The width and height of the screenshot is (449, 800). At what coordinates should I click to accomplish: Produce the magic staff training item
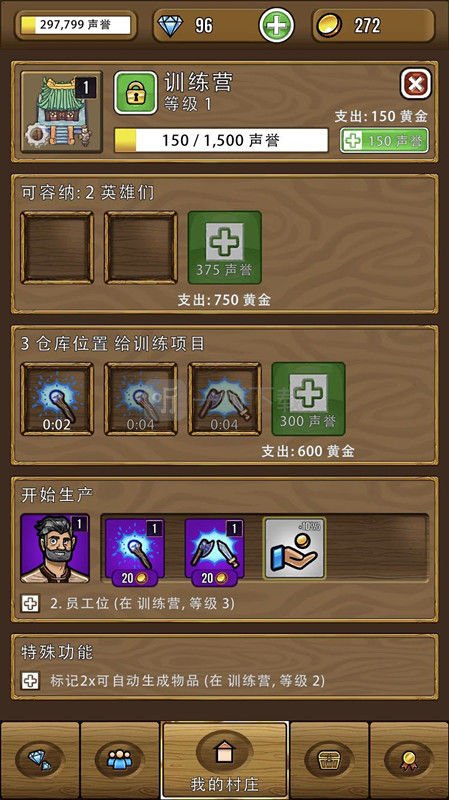point(135,552)
